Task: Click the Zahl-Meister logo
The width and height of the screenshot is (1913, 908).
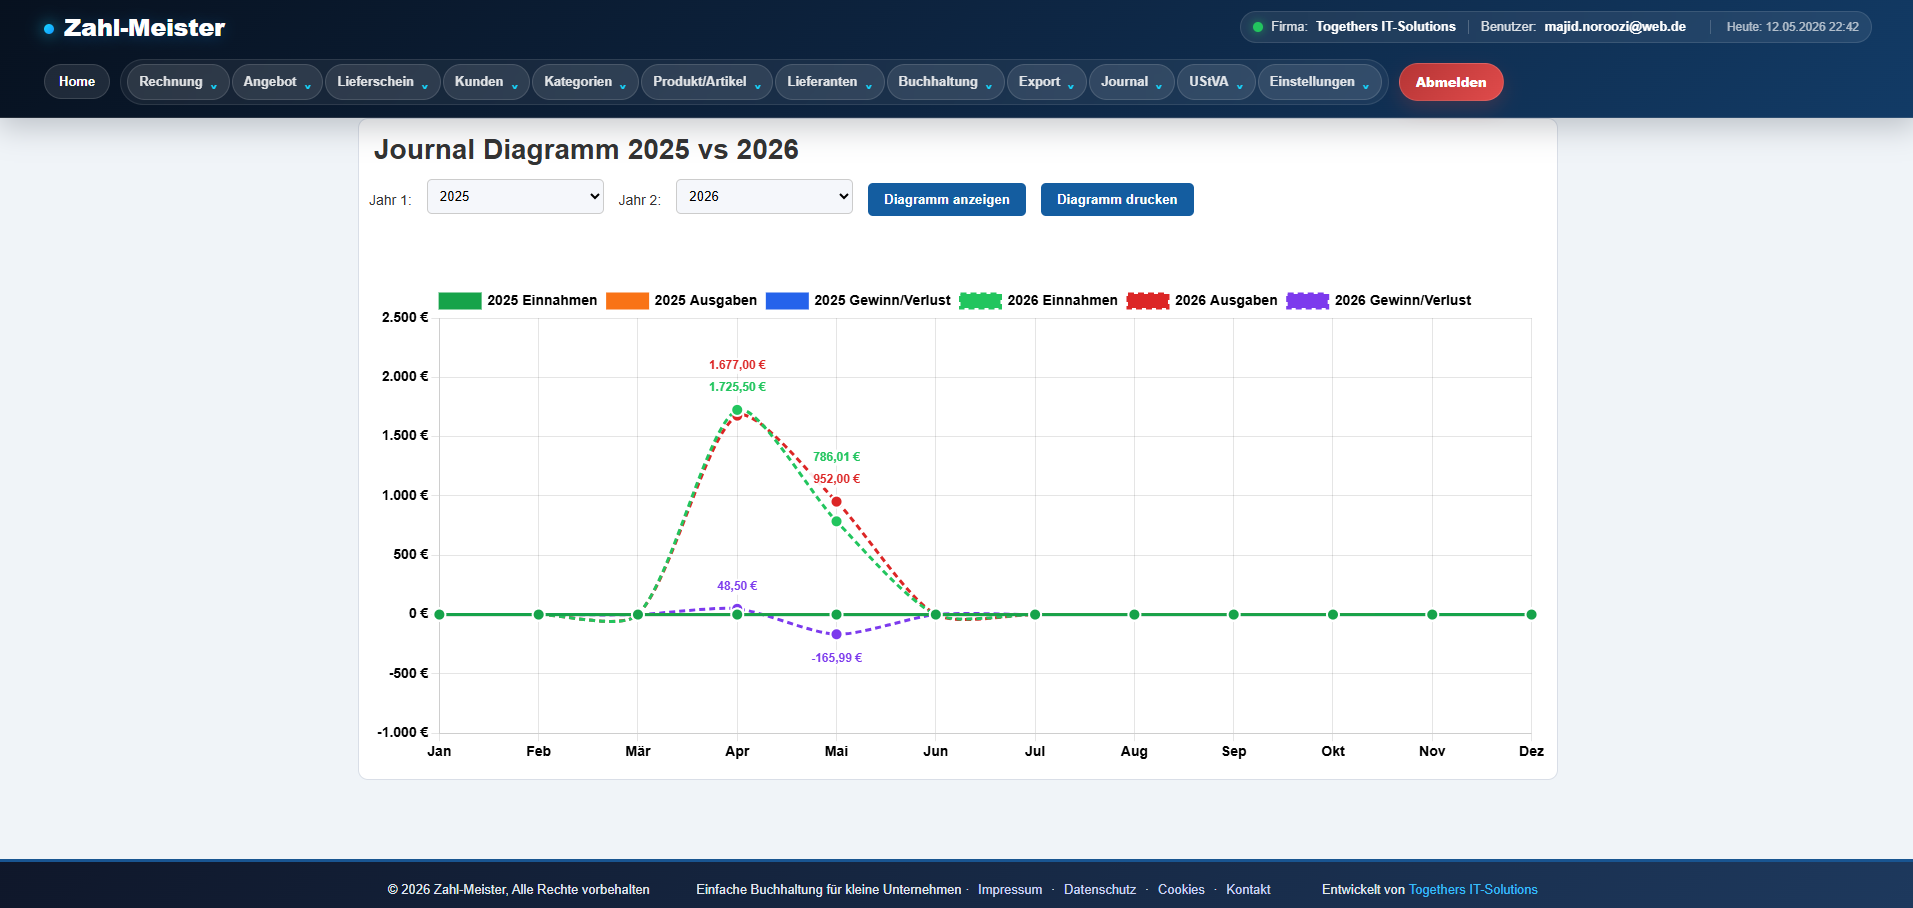Action: 134,28
